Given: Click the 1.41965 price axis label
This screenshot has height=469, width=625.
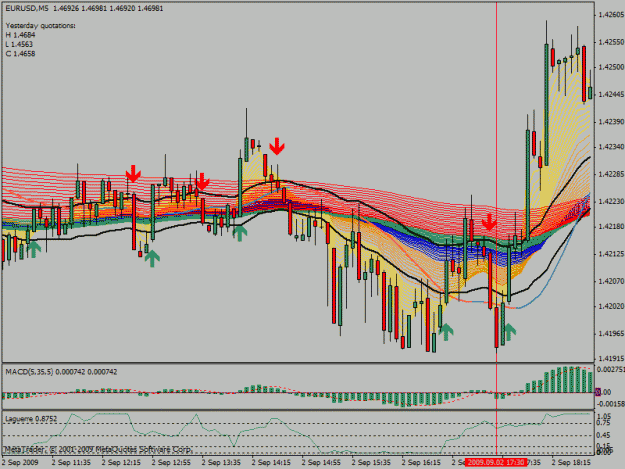Looking at the screenshot, I should tap(611, 334).
